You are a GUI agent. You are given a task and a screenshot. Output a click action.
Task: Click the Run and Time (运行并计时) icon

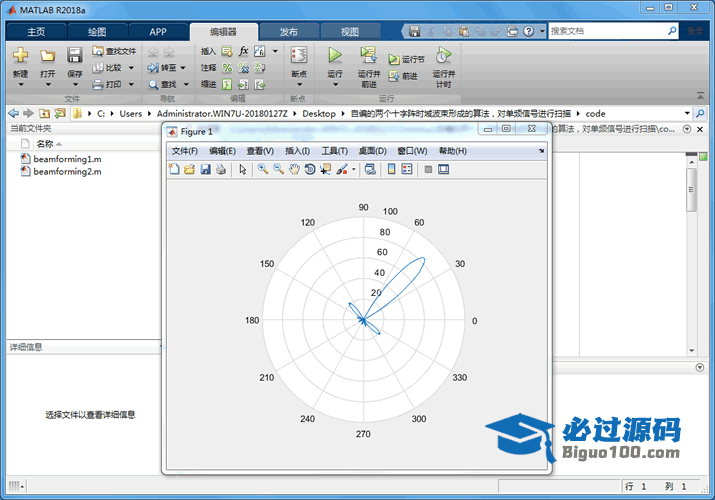[x=443, y=56]
